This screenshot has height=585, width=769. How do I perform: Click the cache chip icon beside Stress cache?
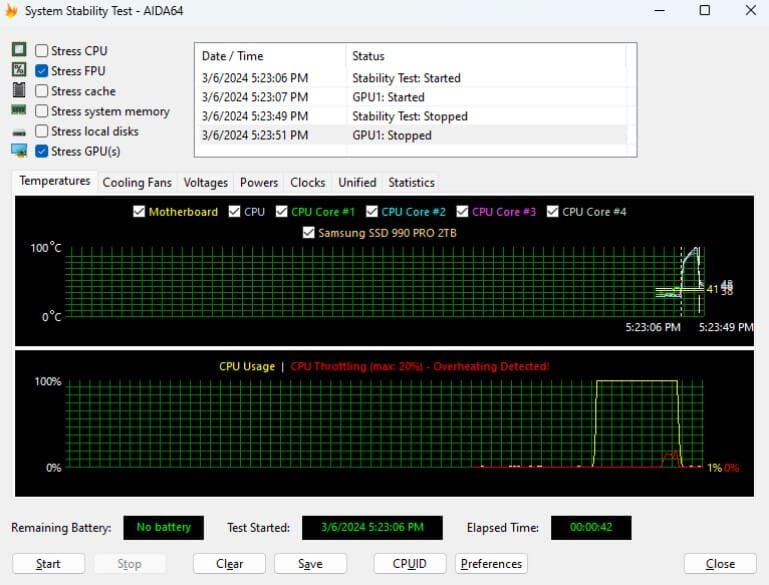pos(18,90)
